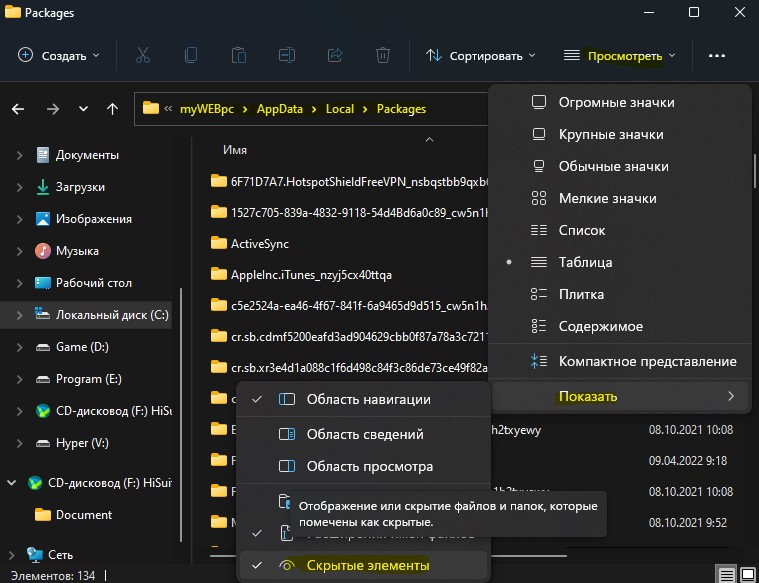Expand the Локальный диск (C:) node
The width and height of the screenshot is (759, 583).
[19, 315]
